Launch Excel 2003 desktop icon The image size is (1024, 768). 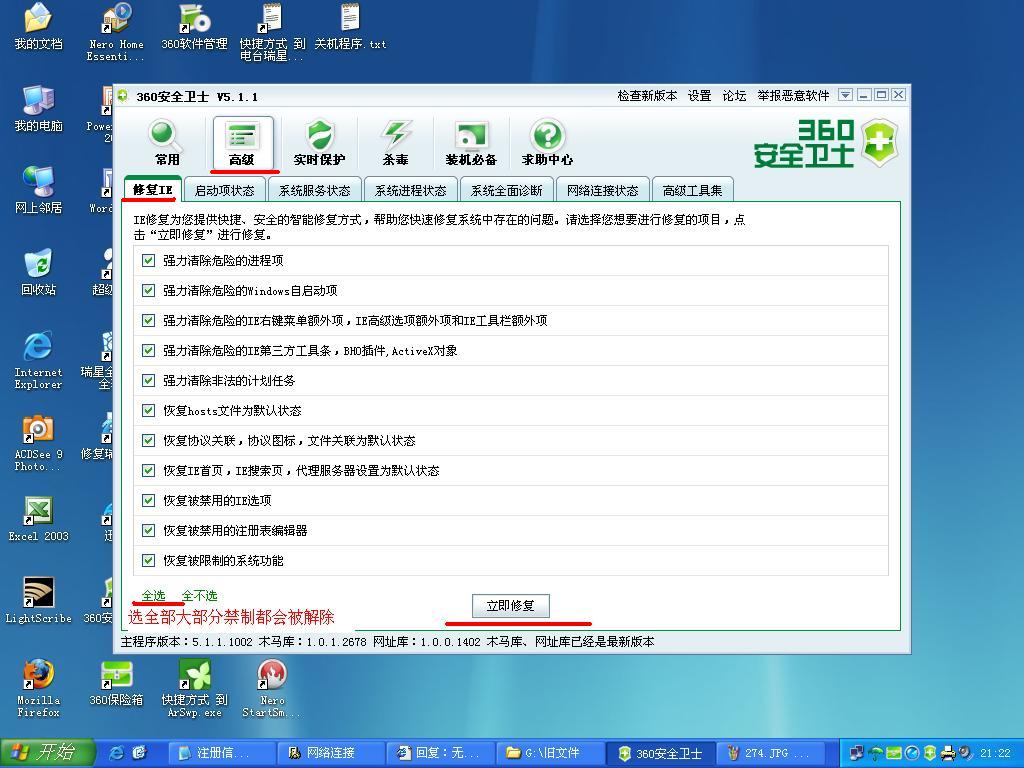tap(38, 519)
